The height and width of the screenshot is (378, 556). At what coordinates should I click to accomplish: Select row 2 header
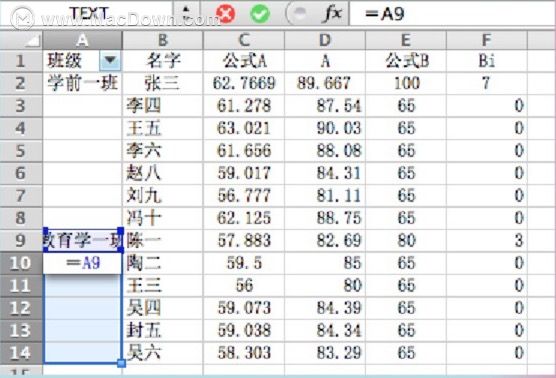21,83
